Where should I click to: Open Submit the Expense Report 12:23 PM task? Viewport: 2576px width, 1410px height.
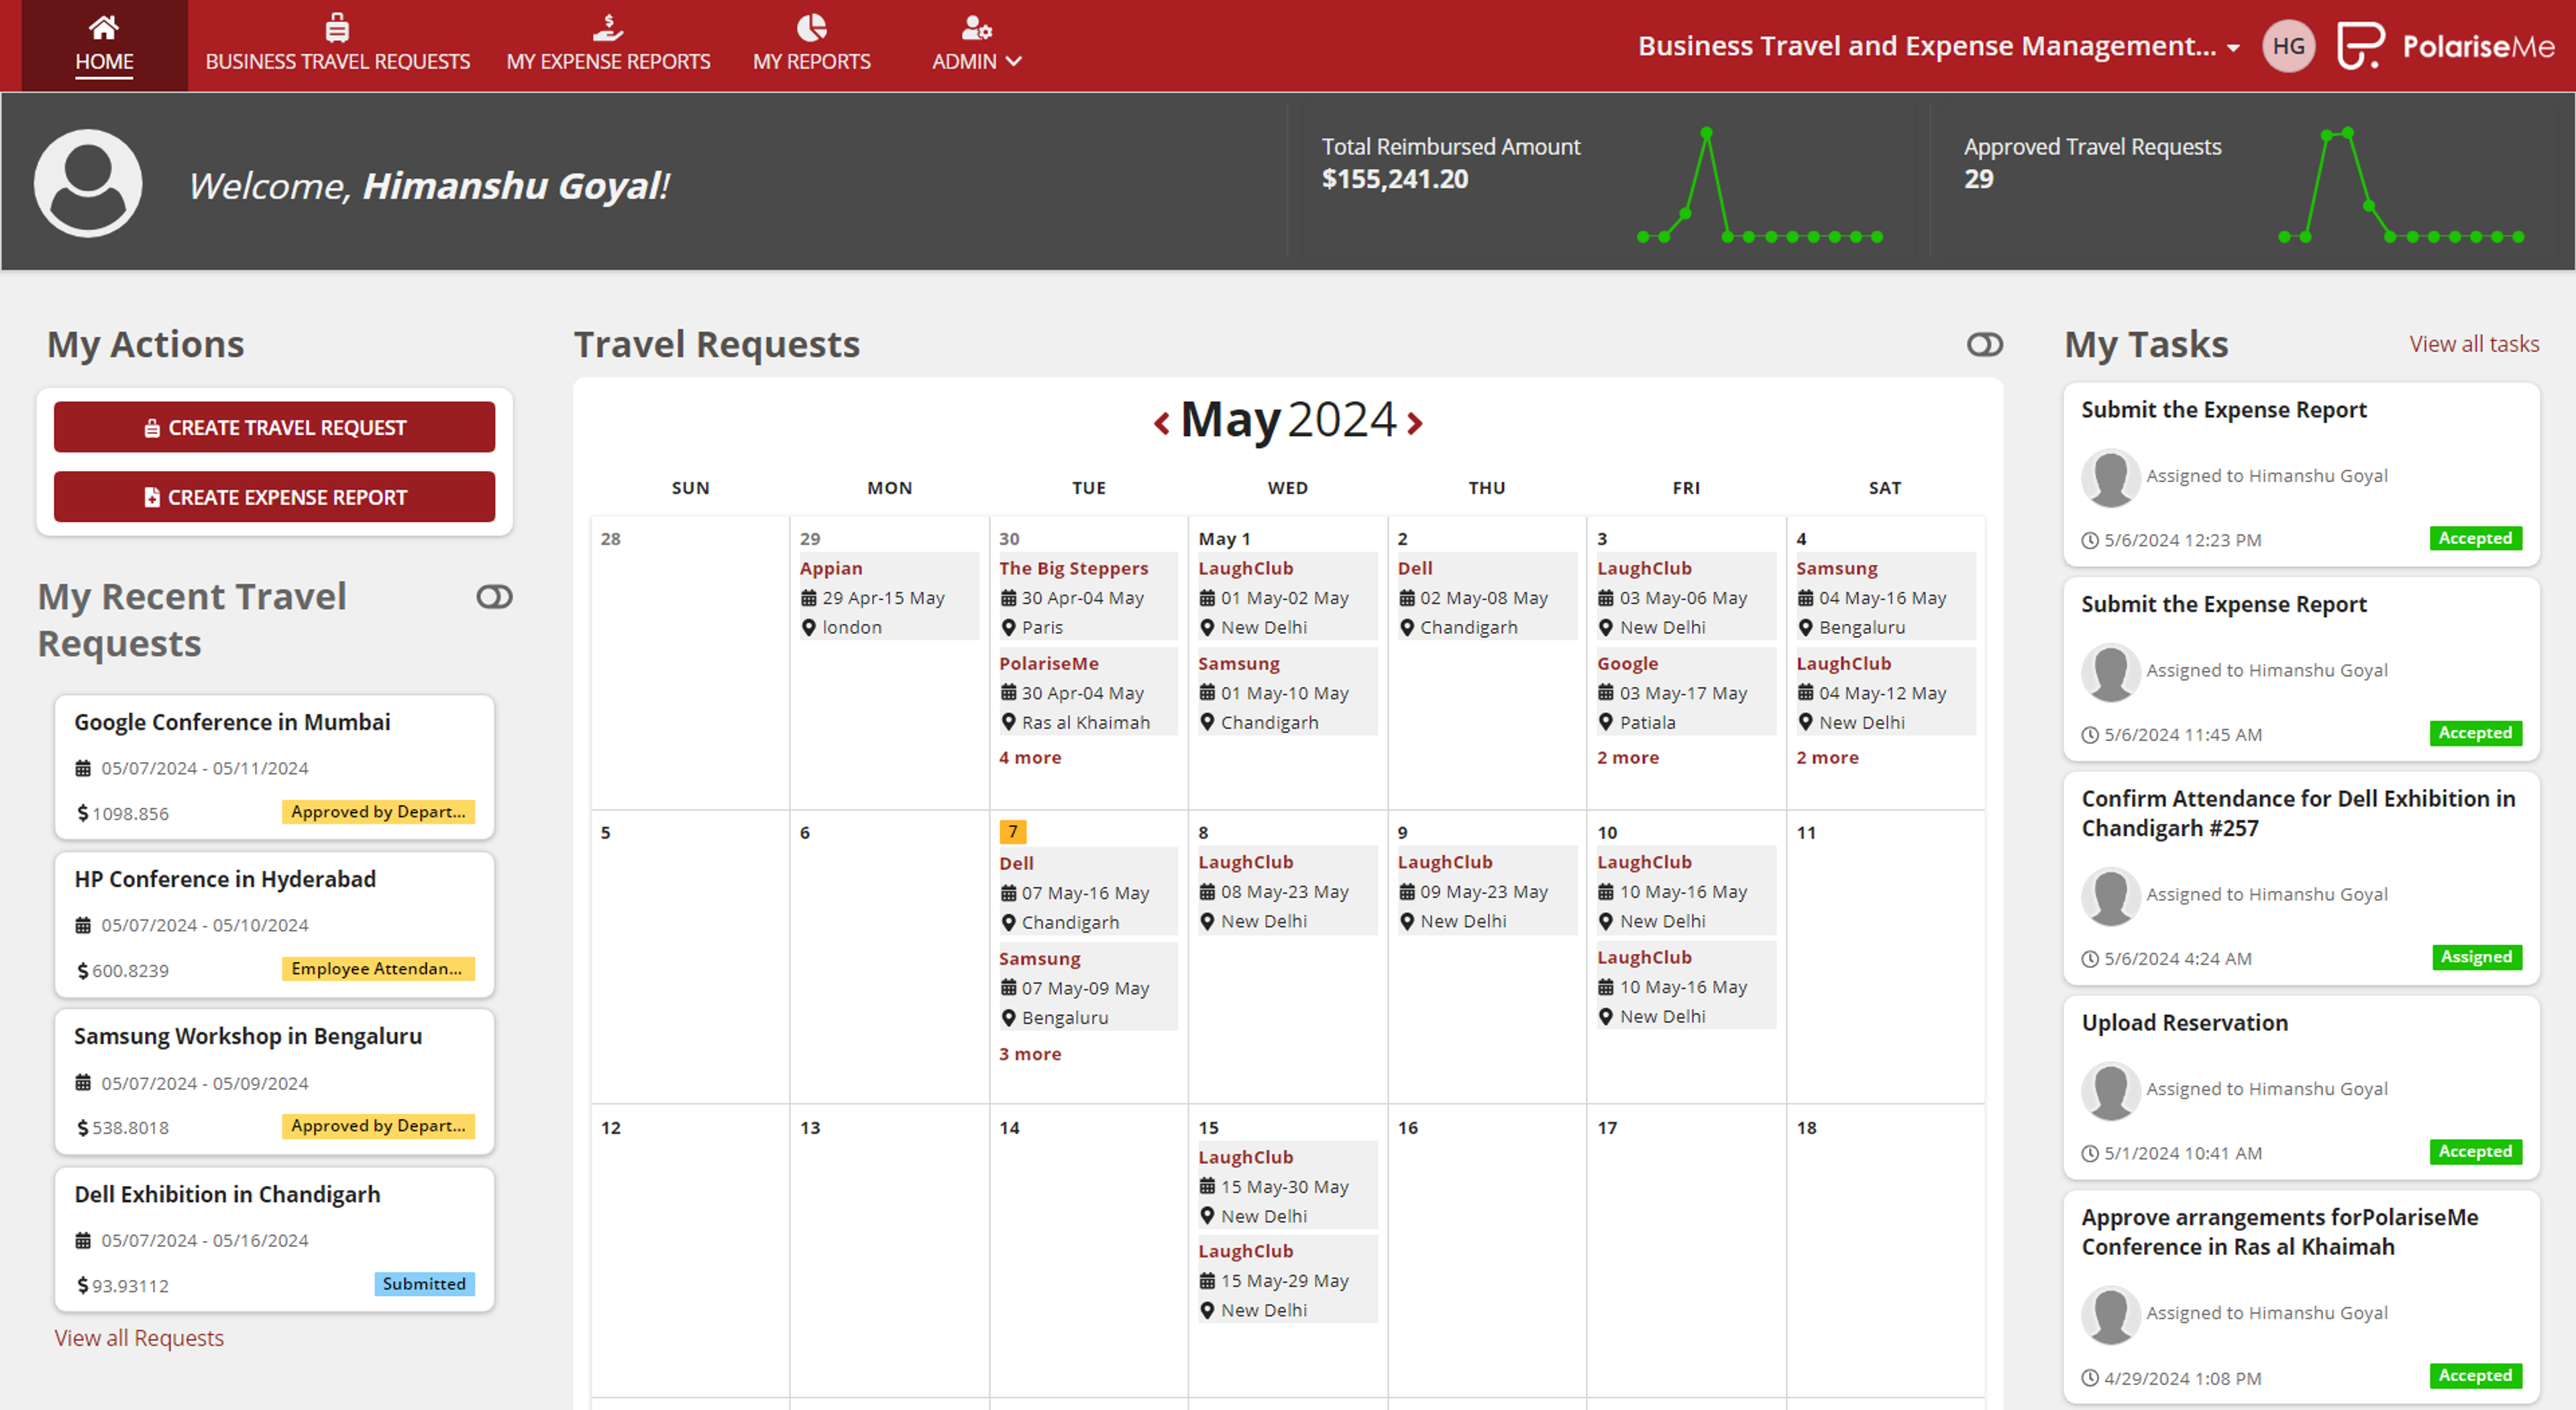pos(2301,474)
